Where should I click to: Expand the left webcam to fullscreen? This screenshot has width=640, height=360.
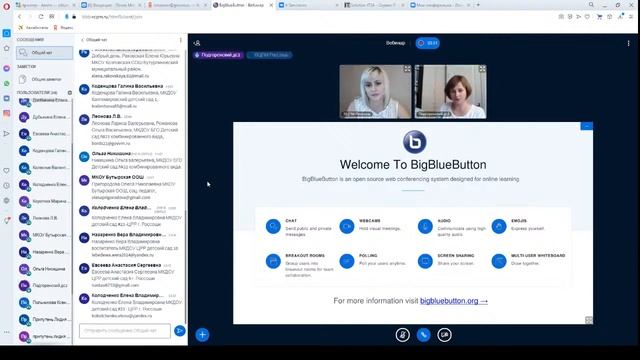click(407, 69)
